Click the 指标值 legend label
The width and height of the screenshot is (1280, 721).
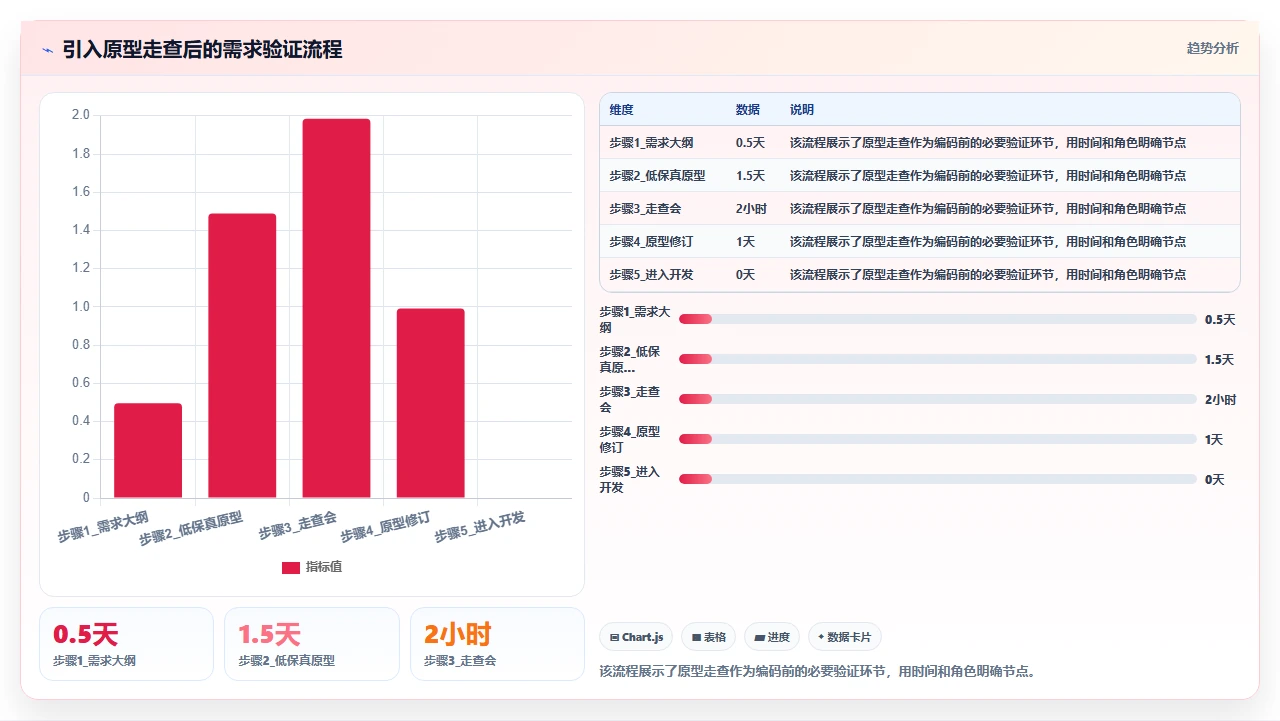point(324,567)
